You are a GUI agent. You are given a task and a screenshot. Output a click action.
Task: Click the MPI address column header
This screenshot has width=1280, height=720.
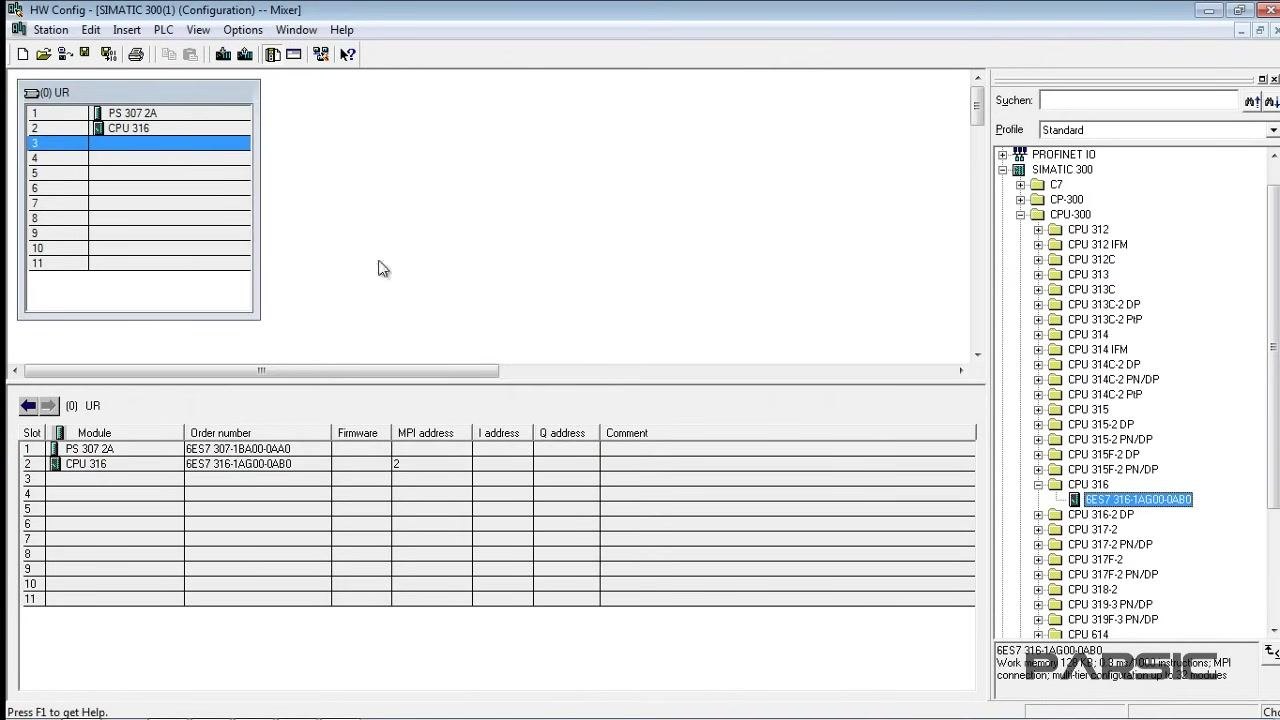pos(432,433)
